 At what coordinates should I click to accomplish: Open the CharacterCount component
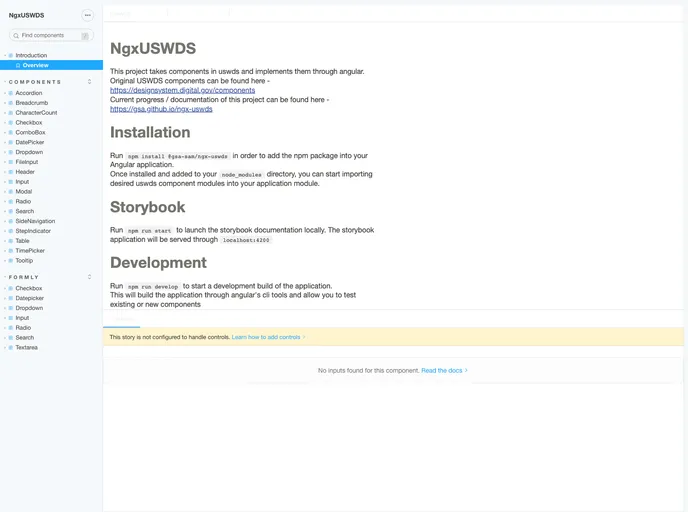[x=36, y=113]
